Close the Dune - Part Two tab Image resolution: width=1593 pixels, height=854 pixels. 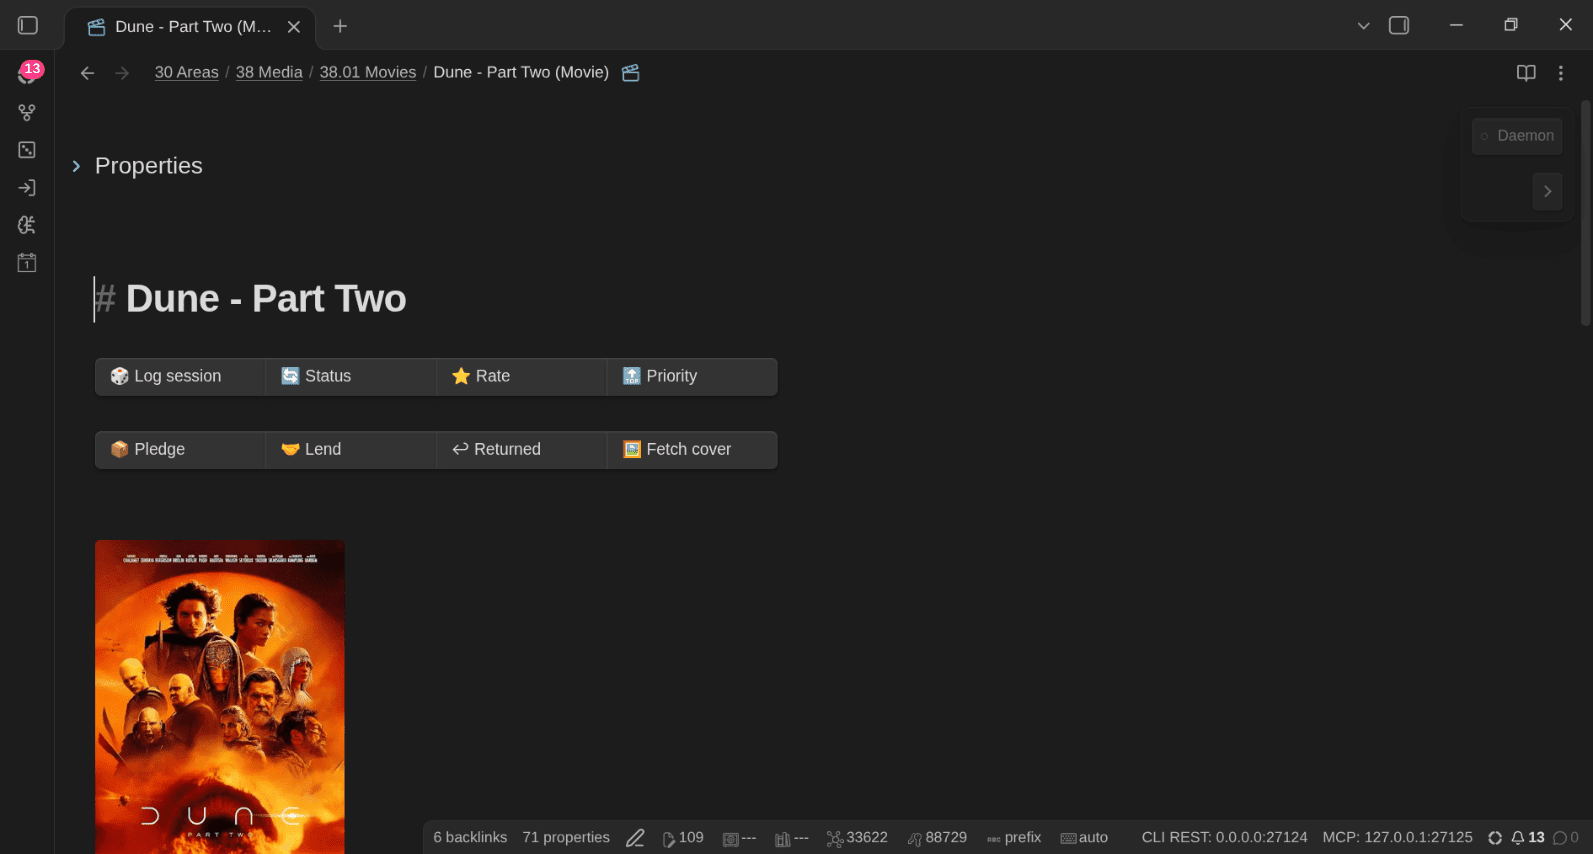pyautogui.click(x=294, y=27)
